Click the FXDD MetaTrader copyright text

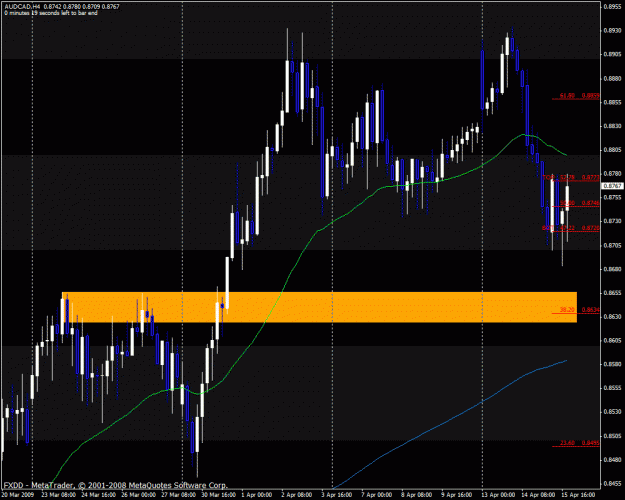pos(116,485)
